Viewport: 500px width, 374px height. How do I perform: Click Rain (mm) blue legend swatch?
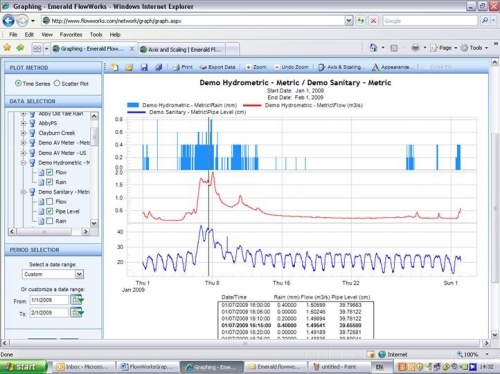133,105
